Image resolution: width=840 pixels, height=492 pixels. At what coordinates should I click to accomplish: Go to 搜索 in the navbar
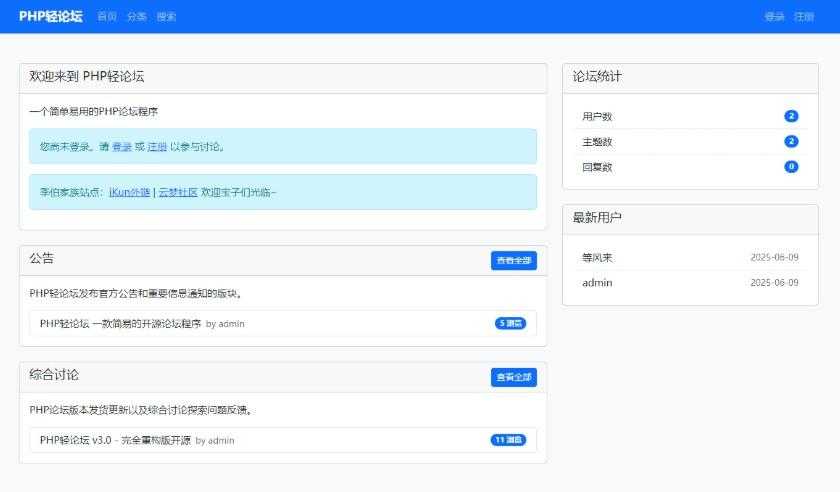click(166, 17)
